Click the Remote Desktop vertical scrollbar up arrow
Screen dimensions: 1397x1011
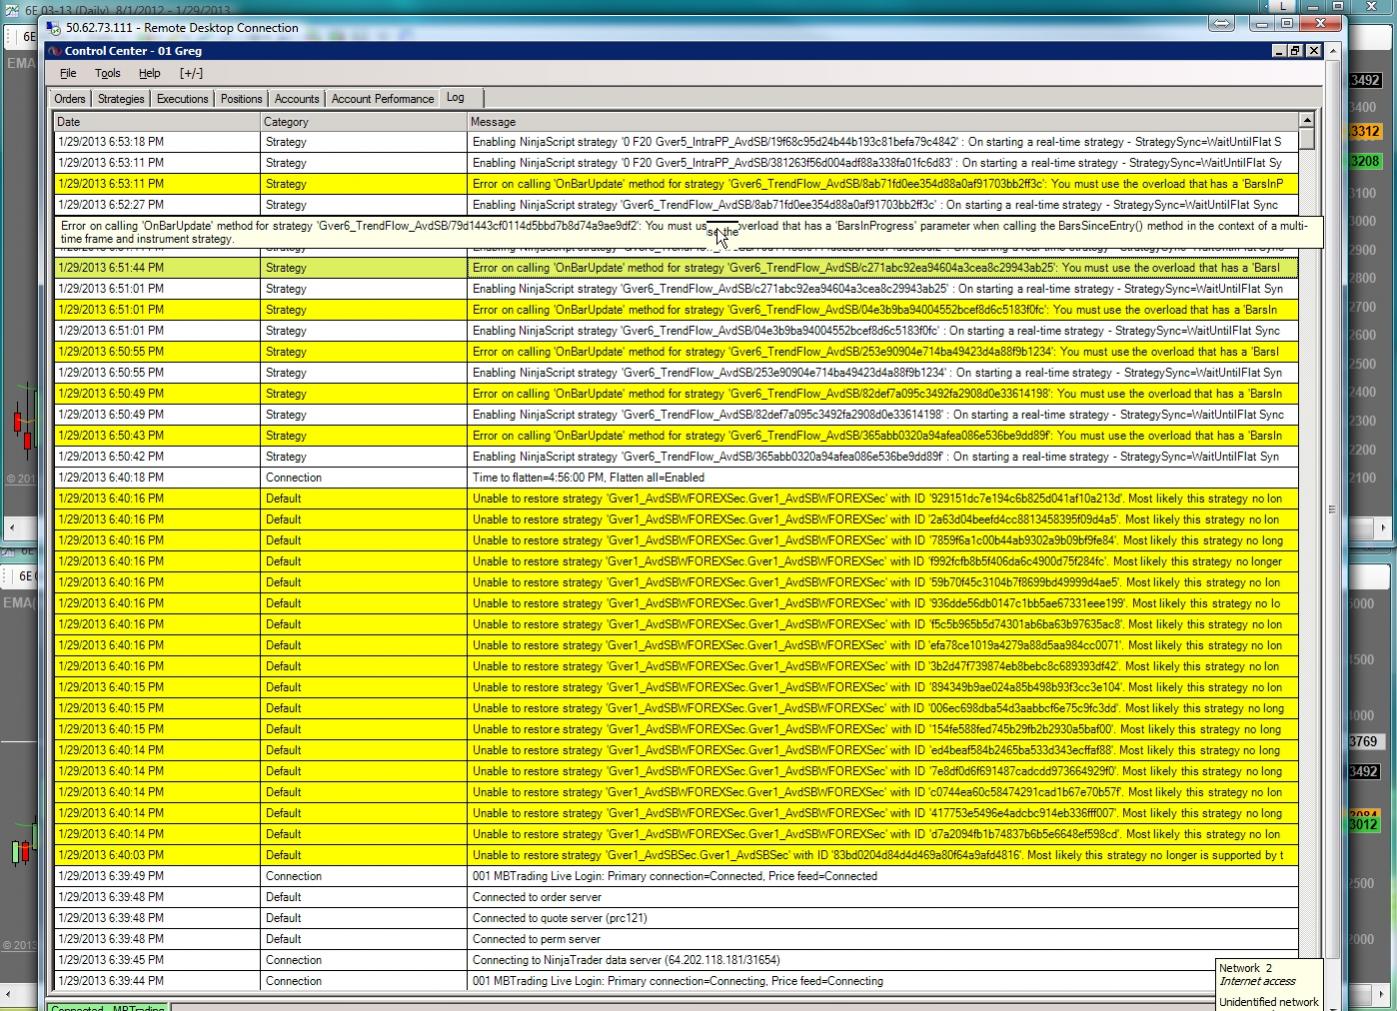[x=1332, y=51]
